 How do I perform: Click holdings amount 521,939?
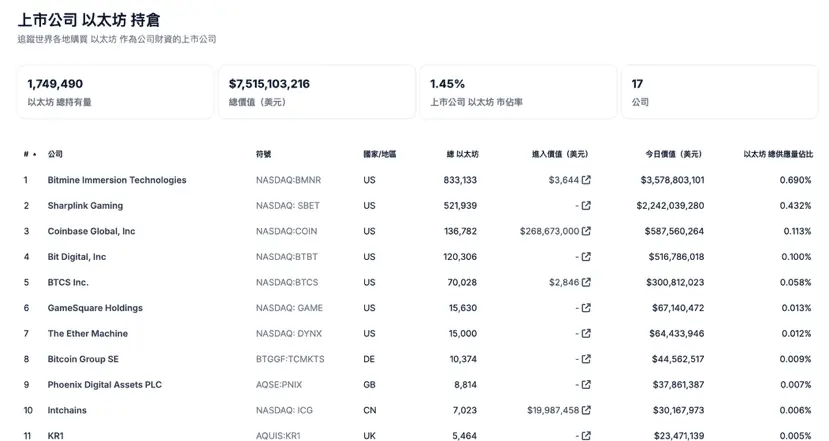460,206
